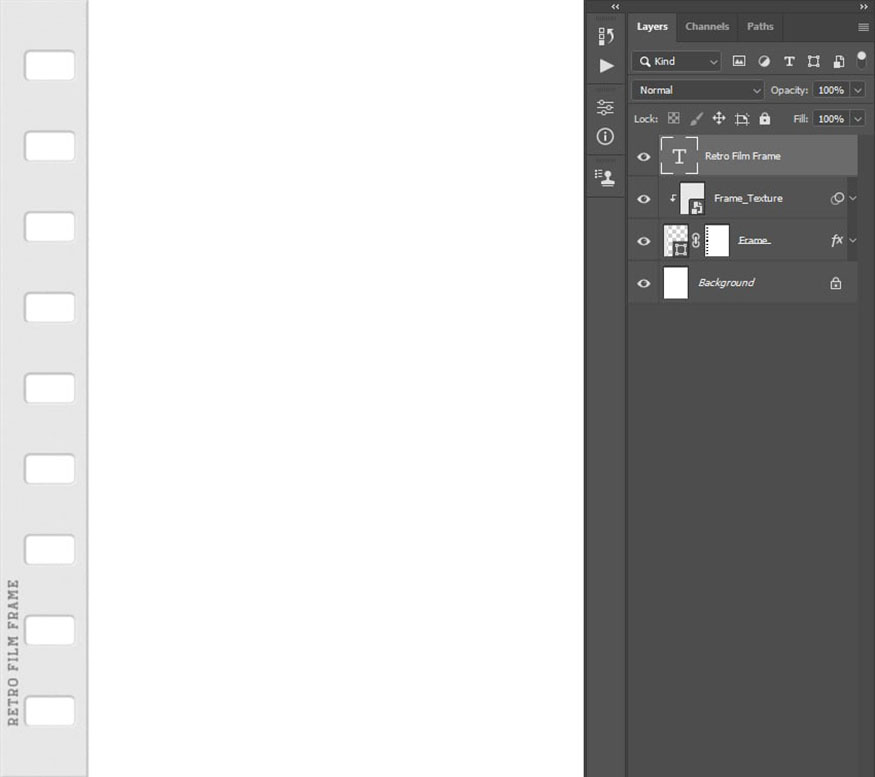Filter layers by adjustment layers icon
Viewport: 875px width, 777px height.
[x=764, y=61]
